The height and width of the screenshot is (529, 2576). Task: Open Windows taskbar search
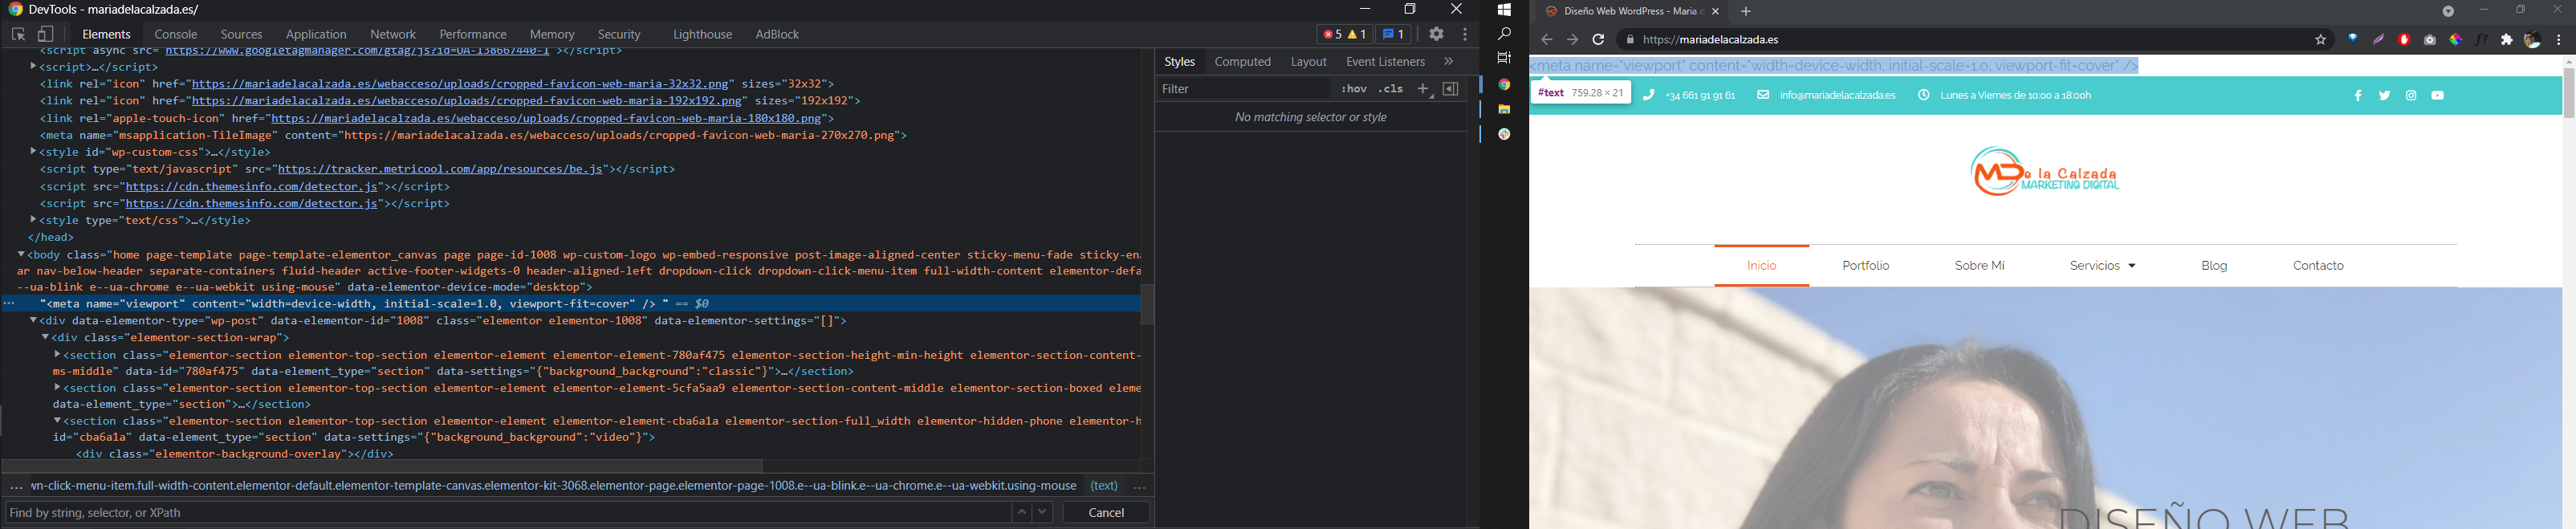click(1504, 34)
